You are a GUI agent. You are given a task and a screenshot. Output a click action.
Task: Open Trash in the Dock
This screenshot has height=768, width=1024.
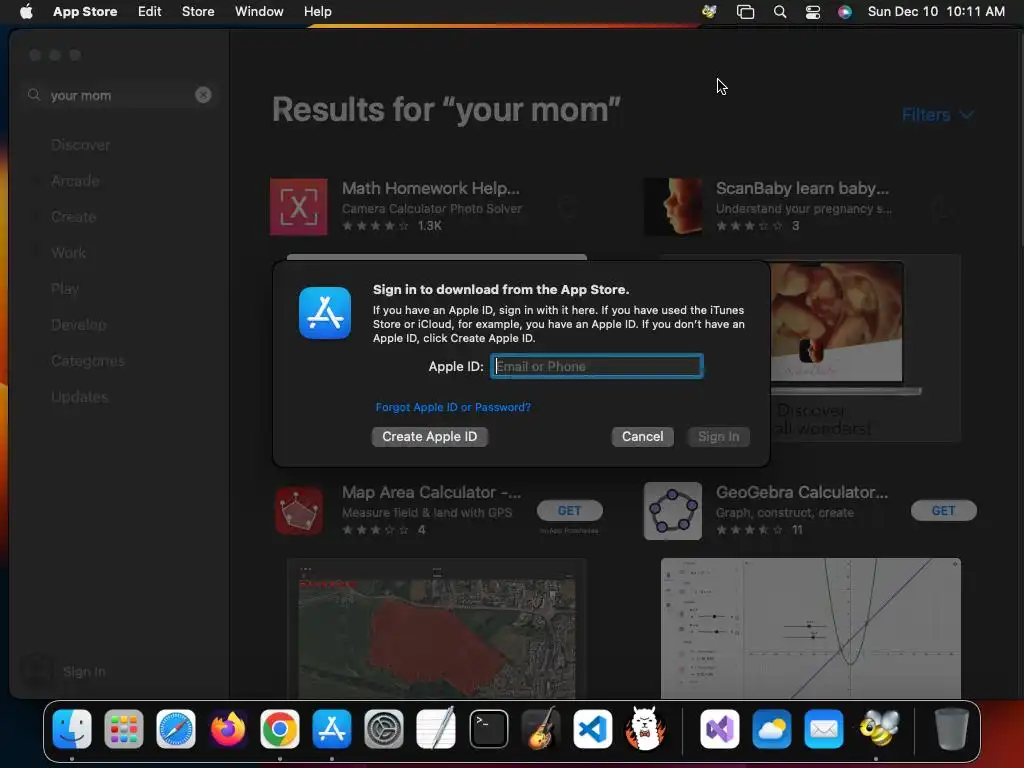951,729
